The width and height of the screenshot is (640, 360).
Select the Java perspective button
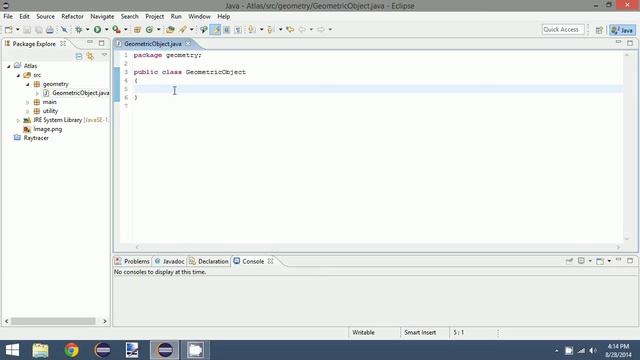coord(622,30)
